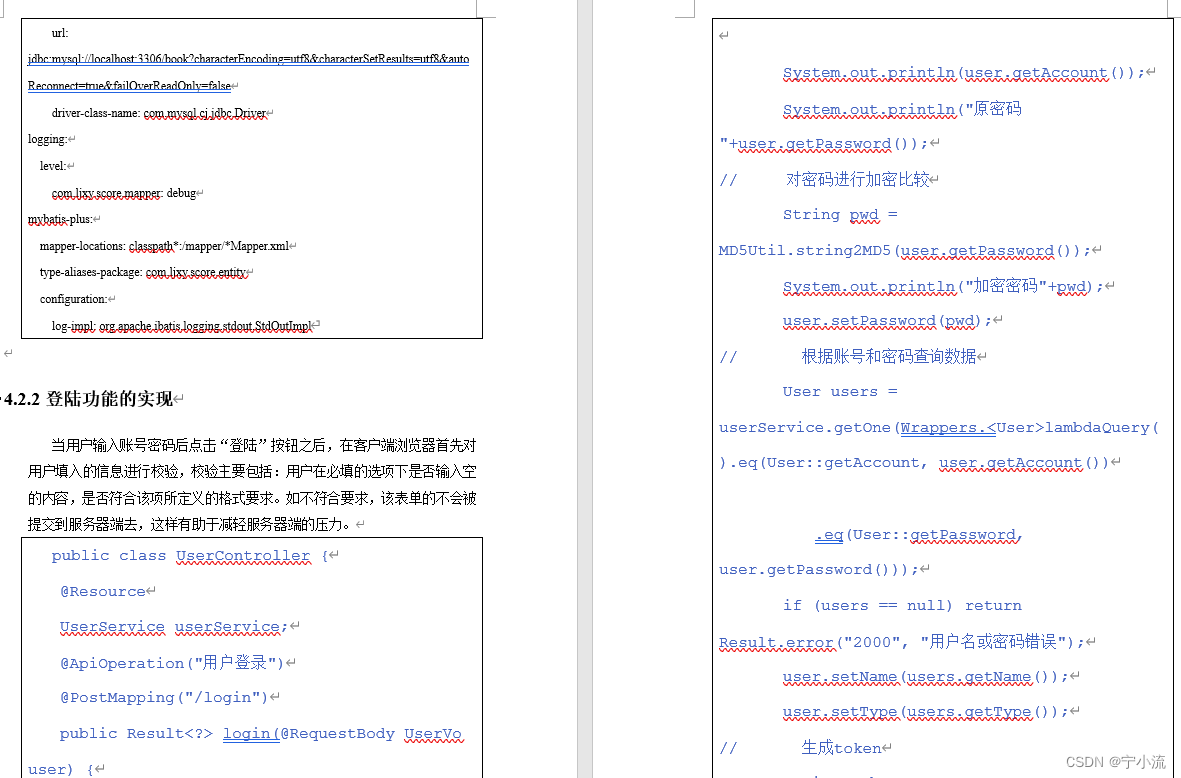This screenshot has height=778, width=1181.
Task: Click the public Result<?> login line
Action: click(261, 734)
